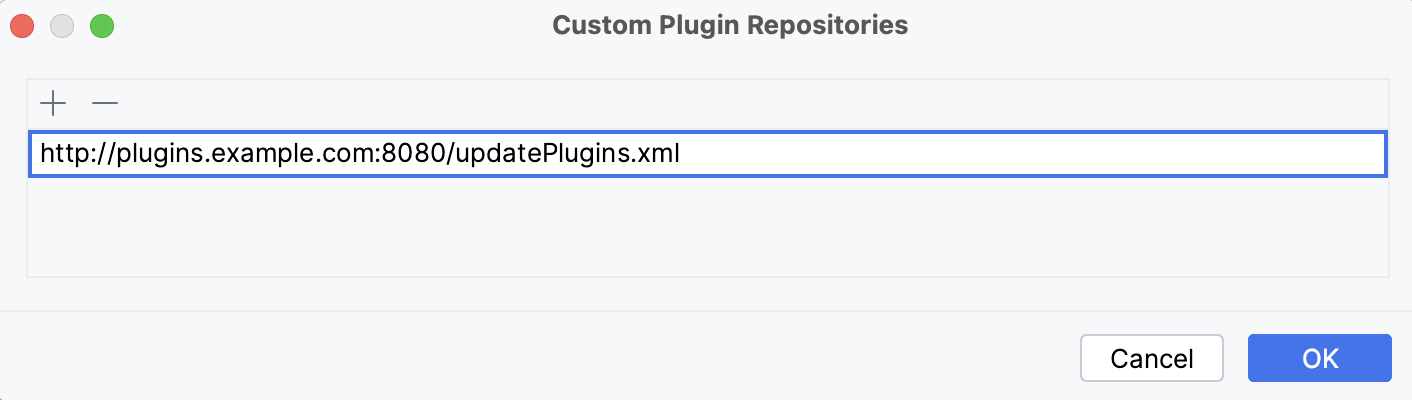Select the repository row starting with http://plugins

(x=360, y=155)
